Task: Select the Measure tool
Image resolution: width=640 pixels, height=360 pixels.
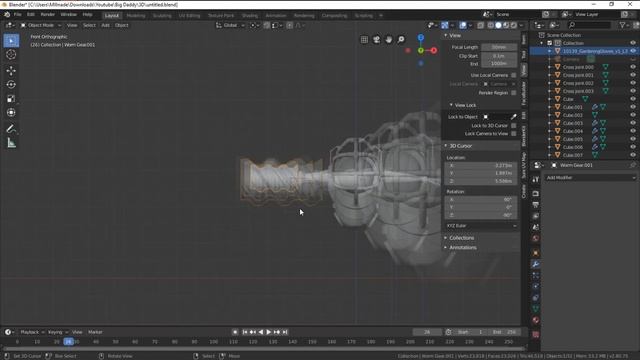Action: pyautogui.click(x=11, y=143)
